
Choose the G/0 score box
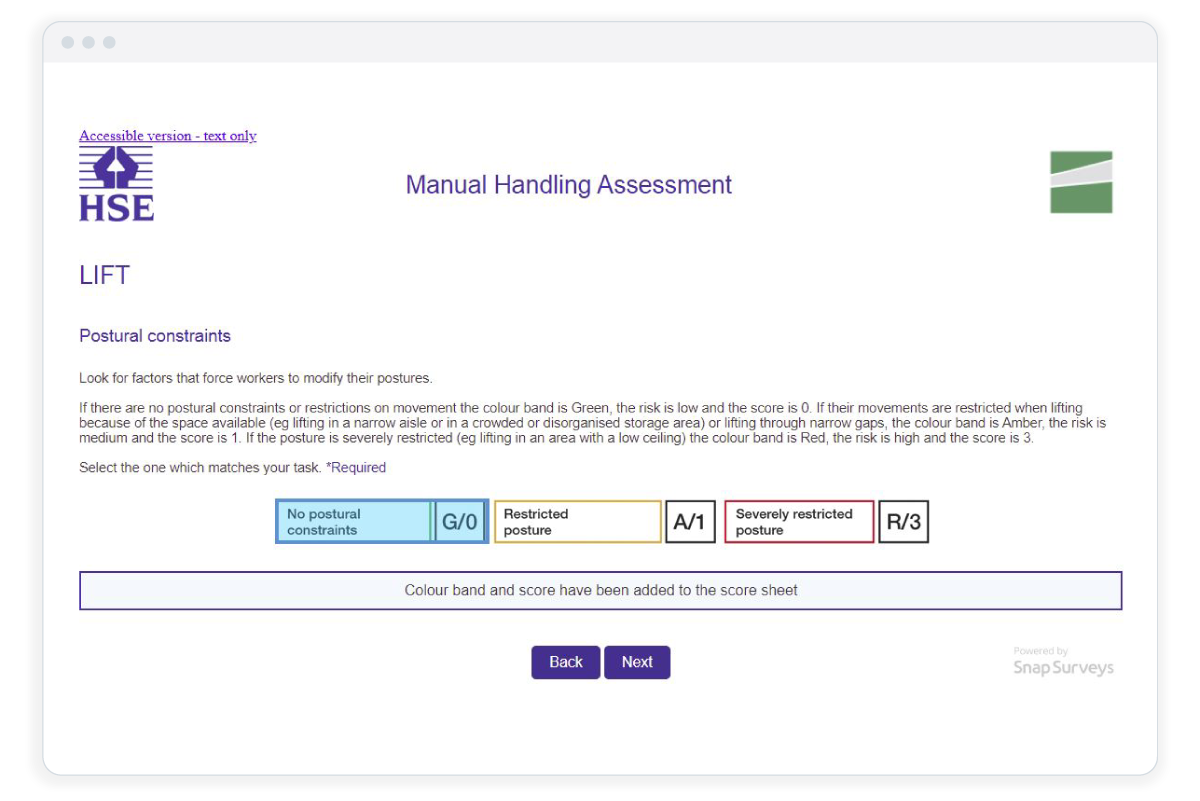tap(460, 522)
